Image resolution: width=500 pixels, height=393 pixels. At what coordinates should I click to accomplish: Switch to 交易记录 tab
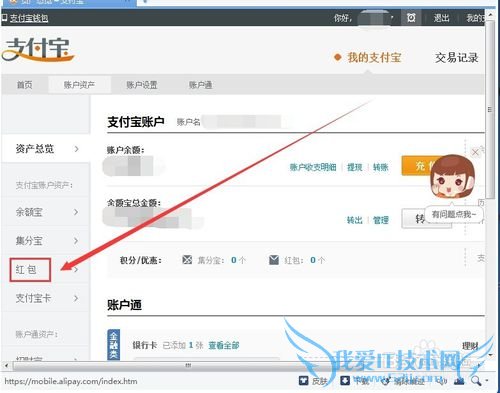pyautogui.click(x=456, y=58)
